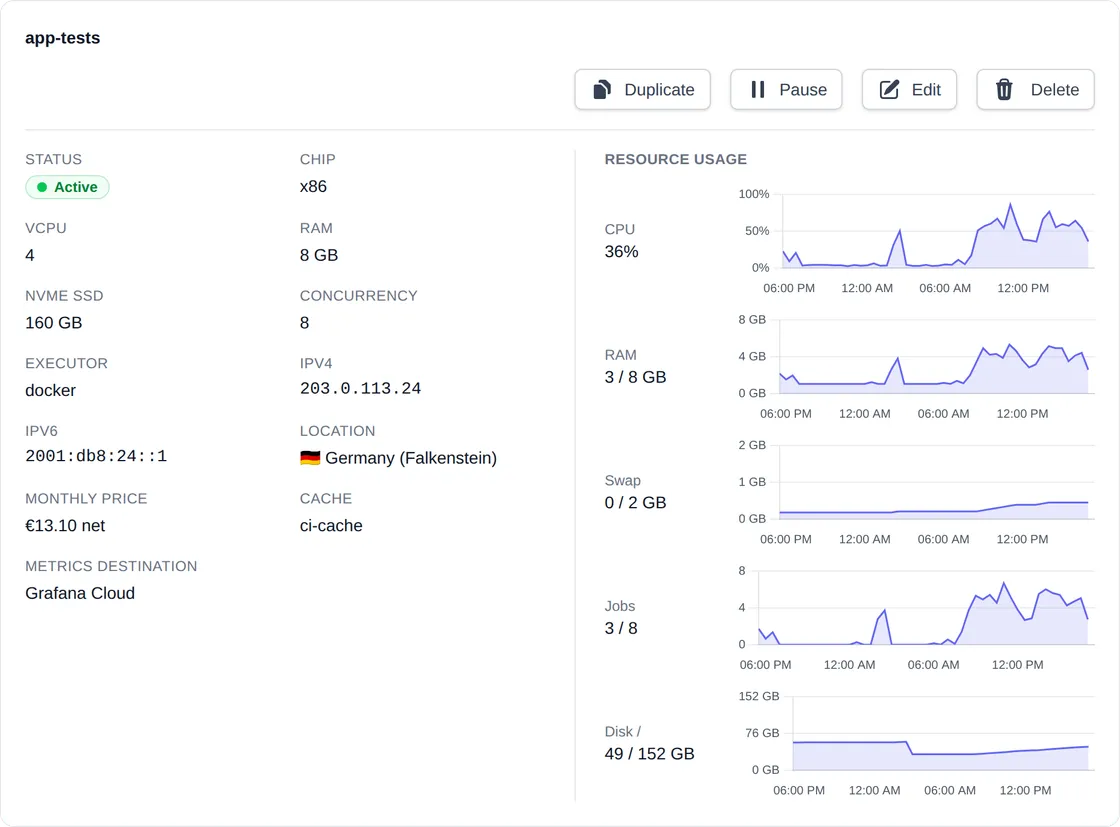Click the €13.10 net monthly price

[65, 526]
